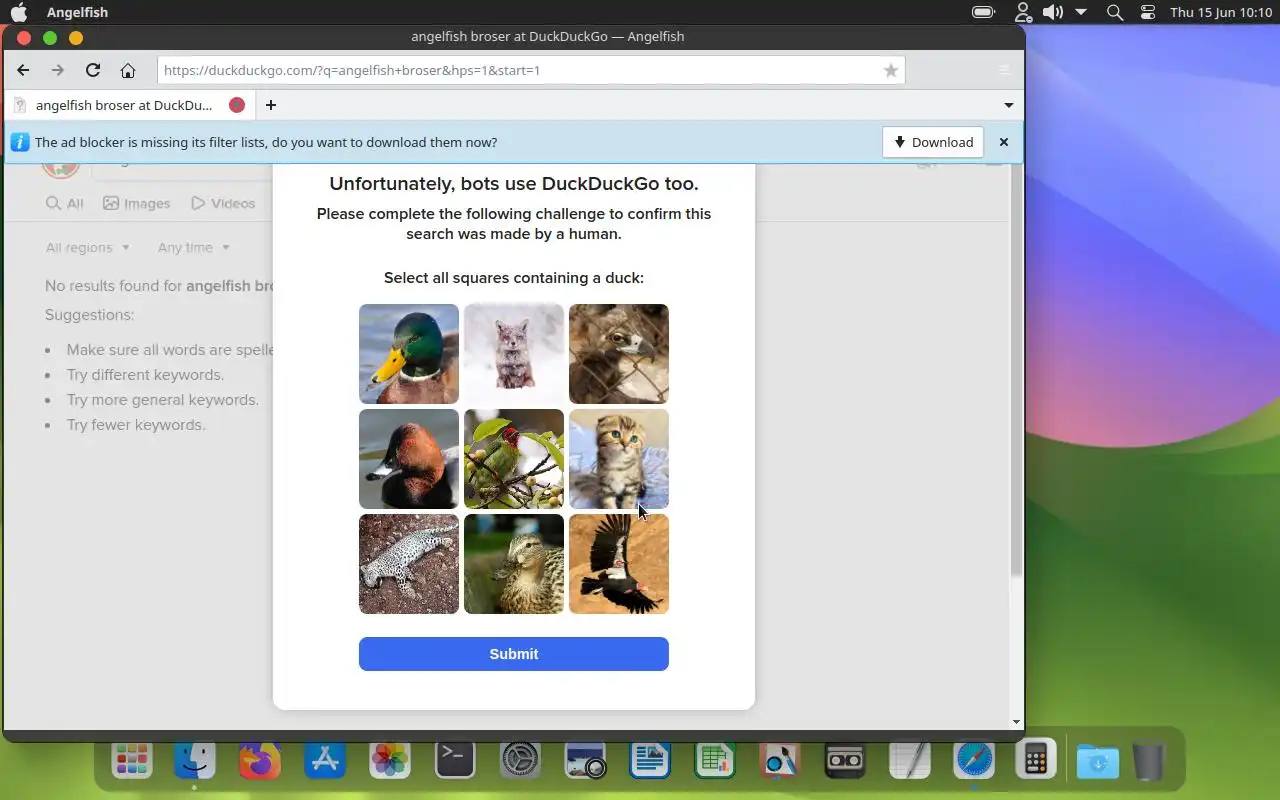Click the page vertical scrollbar
Image resolution: width=1280 pixels, height=800 pixels.
[x=1017, y=370]
